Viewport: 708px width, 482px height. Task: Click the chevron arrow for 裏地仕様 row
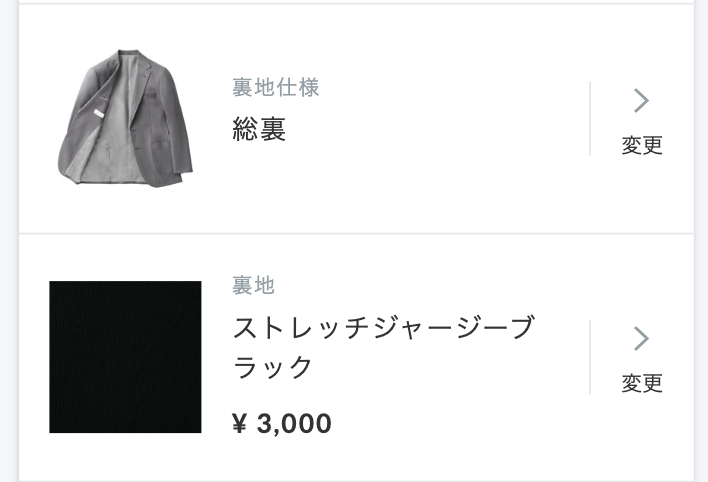(x=641, y=100)
